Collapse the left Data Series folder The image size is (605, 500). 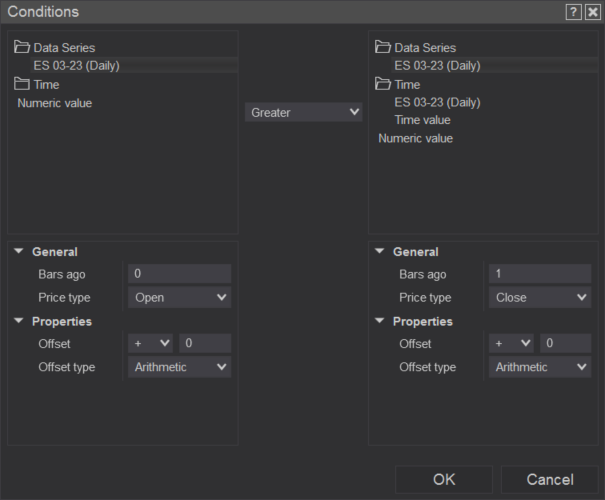coord(22,47)
